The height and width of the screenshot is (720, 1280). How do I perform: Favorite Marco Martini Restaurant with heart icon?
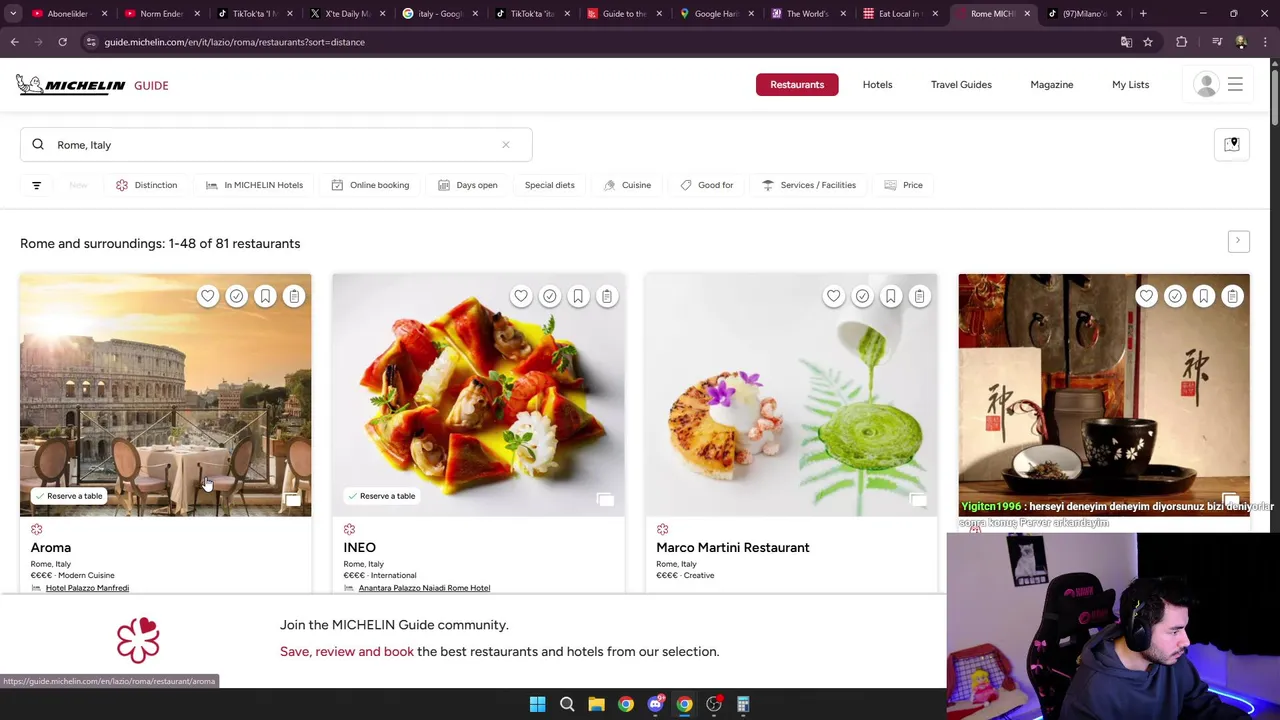(x=833, y=296)
